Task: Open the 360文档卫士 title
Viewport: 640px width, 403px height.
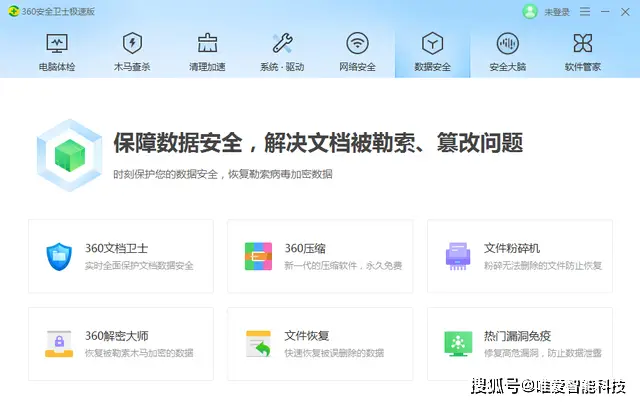Action: pyautogui.click(x=116, y=248)
